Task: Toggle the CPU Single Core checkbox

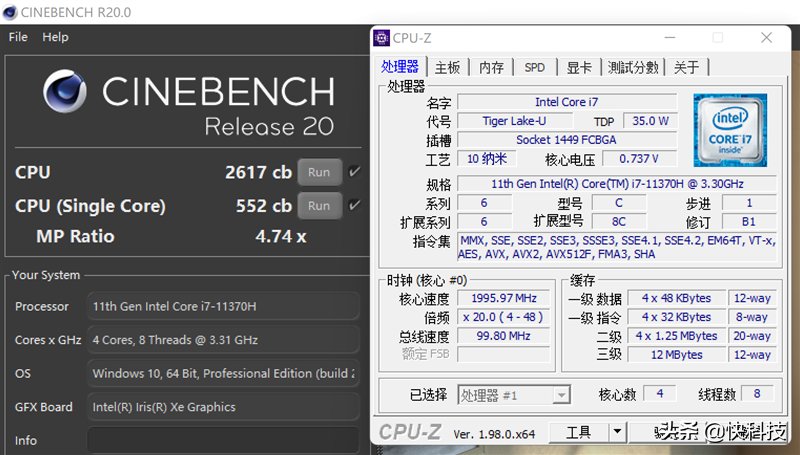Action: point(354,205)
